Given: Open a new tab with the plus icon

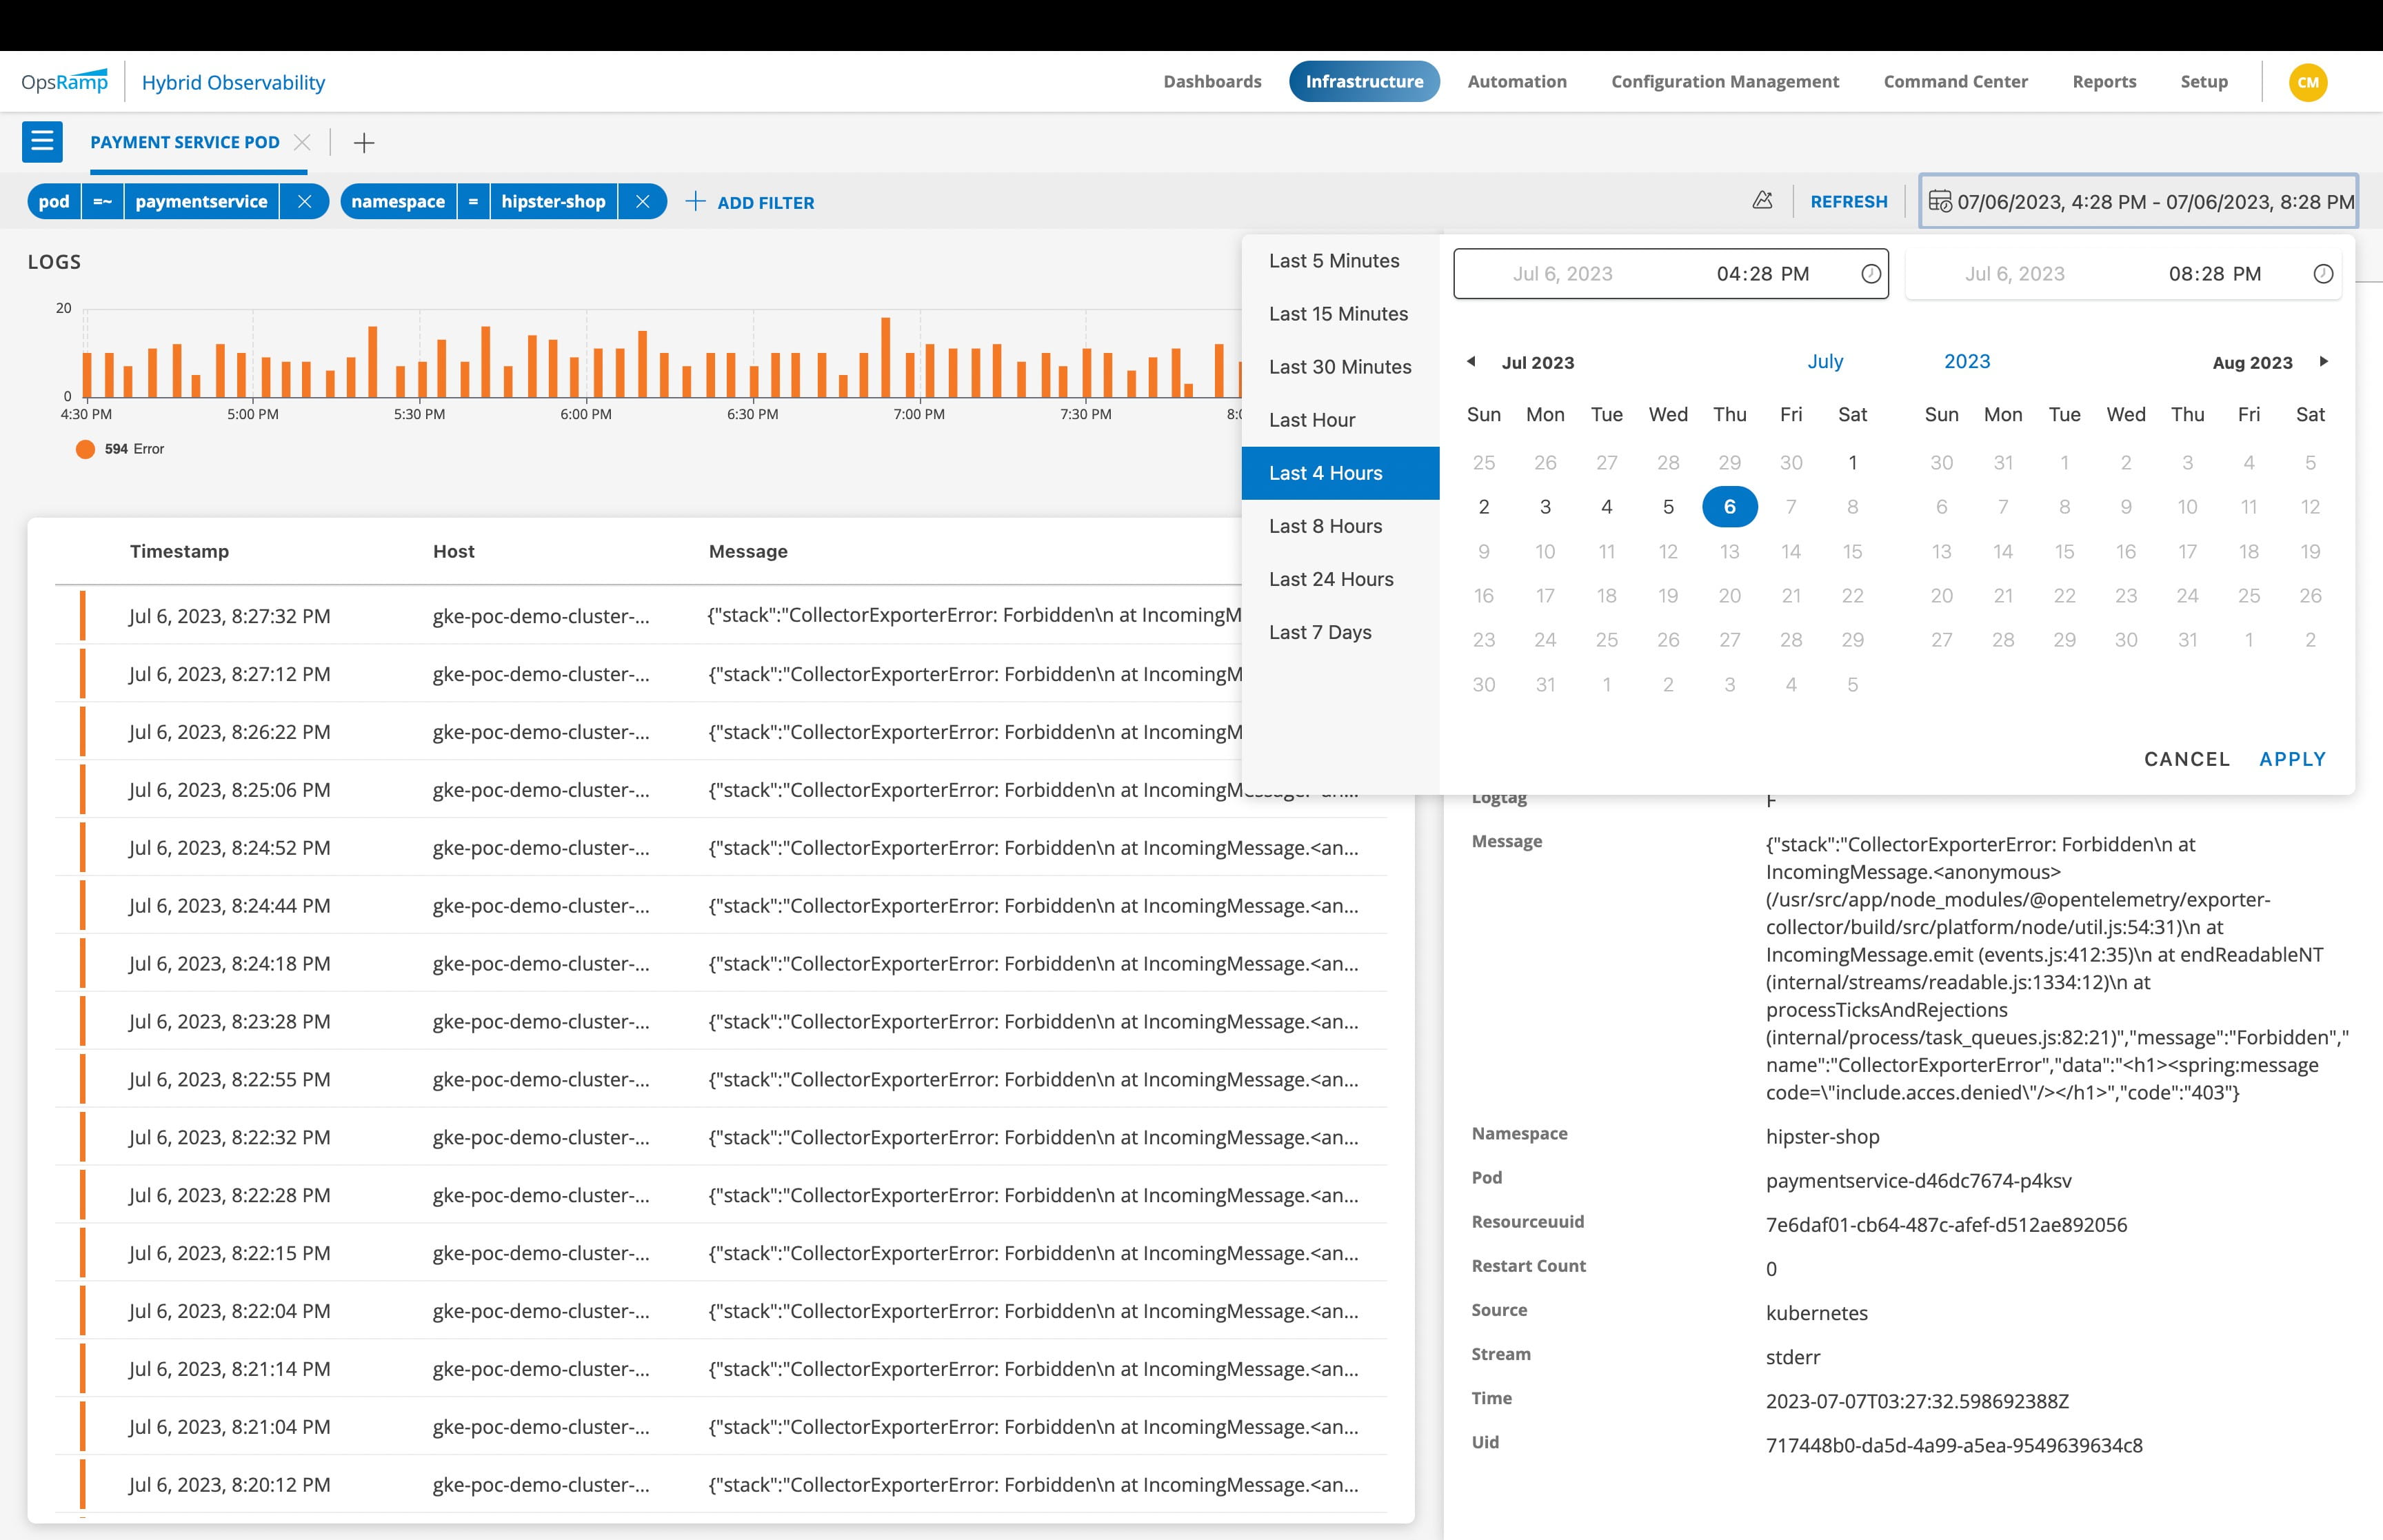Looking at the screenshot, I should coord(364,142).
